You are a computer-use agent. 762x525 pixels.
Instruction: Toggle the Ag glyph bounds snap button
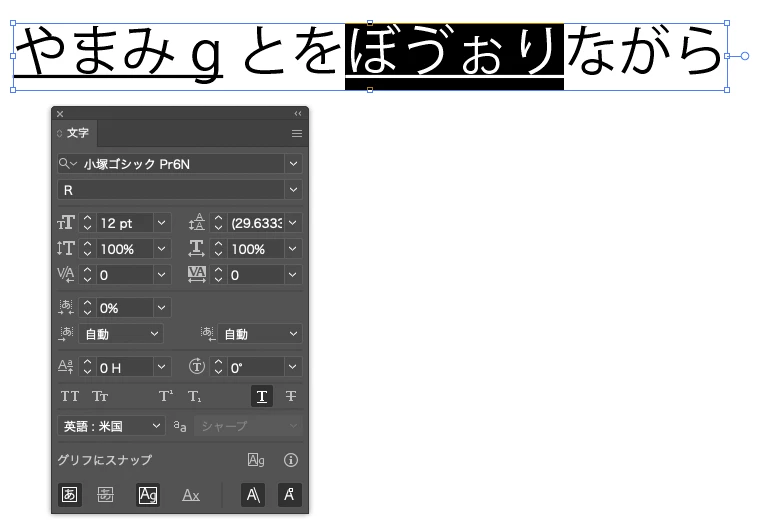point(148,495)
